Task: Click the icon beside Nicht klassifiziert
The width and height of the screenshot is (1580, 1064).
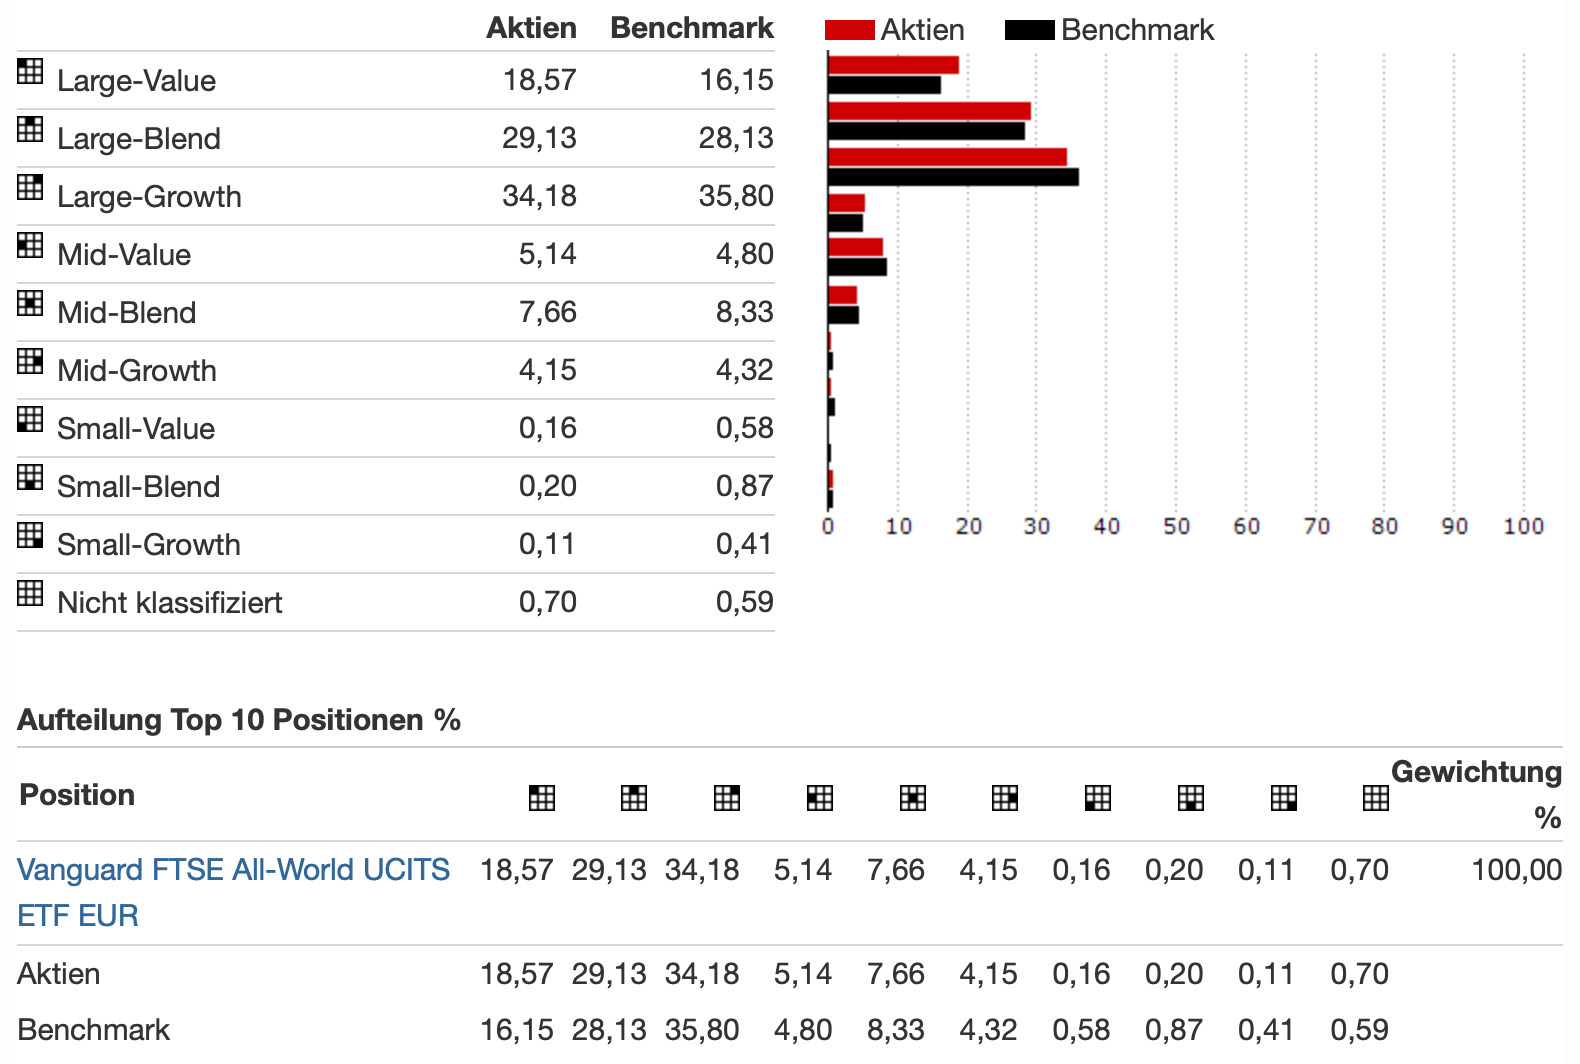Action: click(30, 593)
